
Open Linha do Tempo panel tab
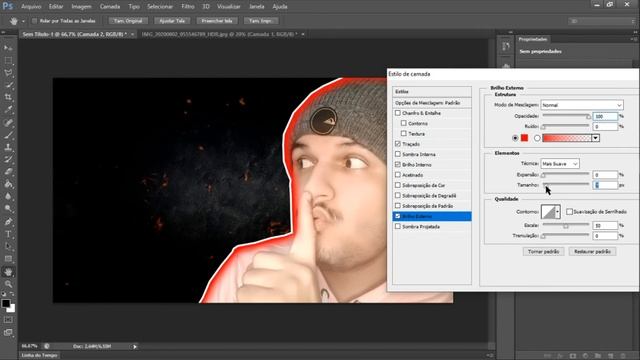[x=39, y=356]
